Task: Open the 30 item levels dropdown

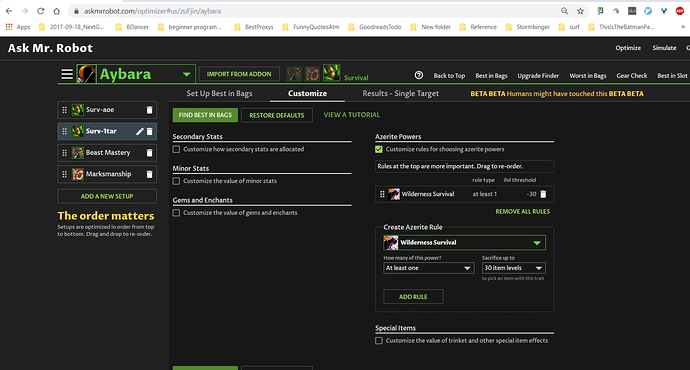Action: [514, 268]
